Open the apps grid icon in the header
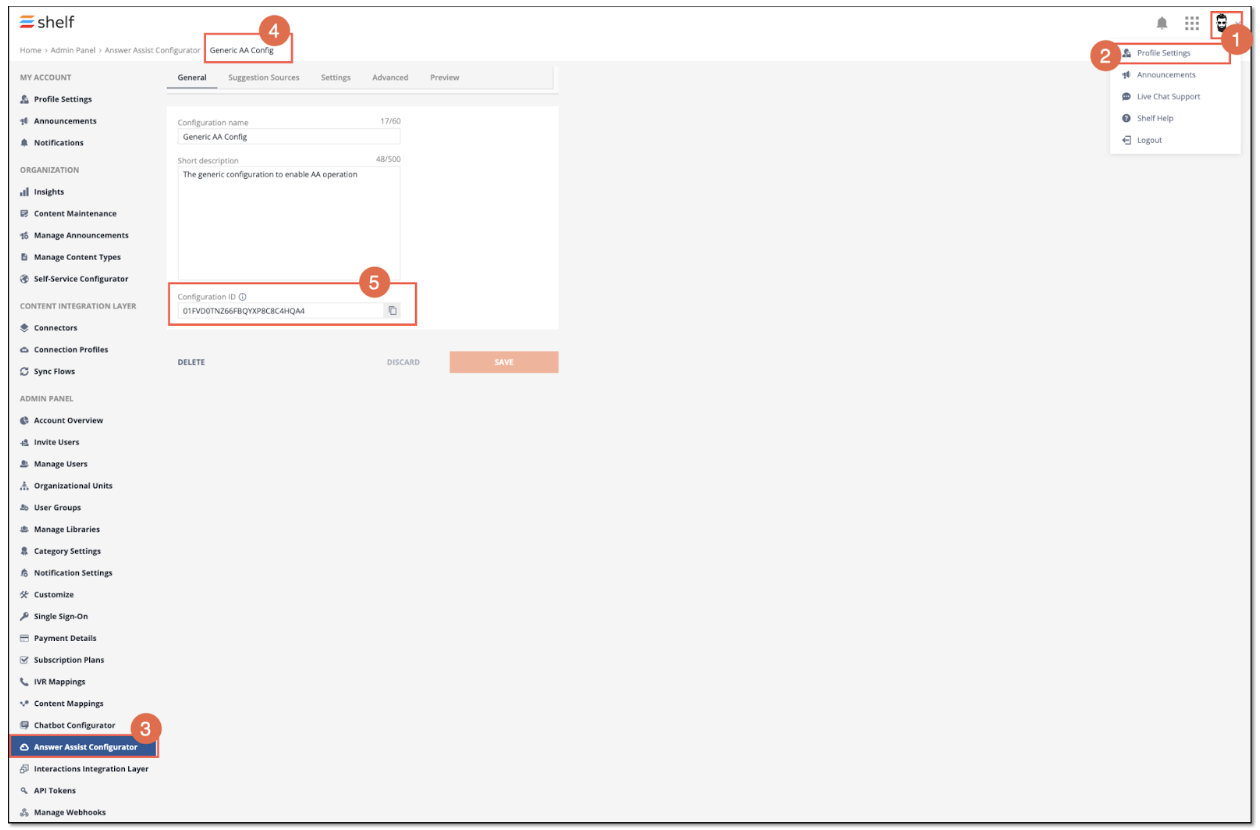 click(x=1192, y=23)
